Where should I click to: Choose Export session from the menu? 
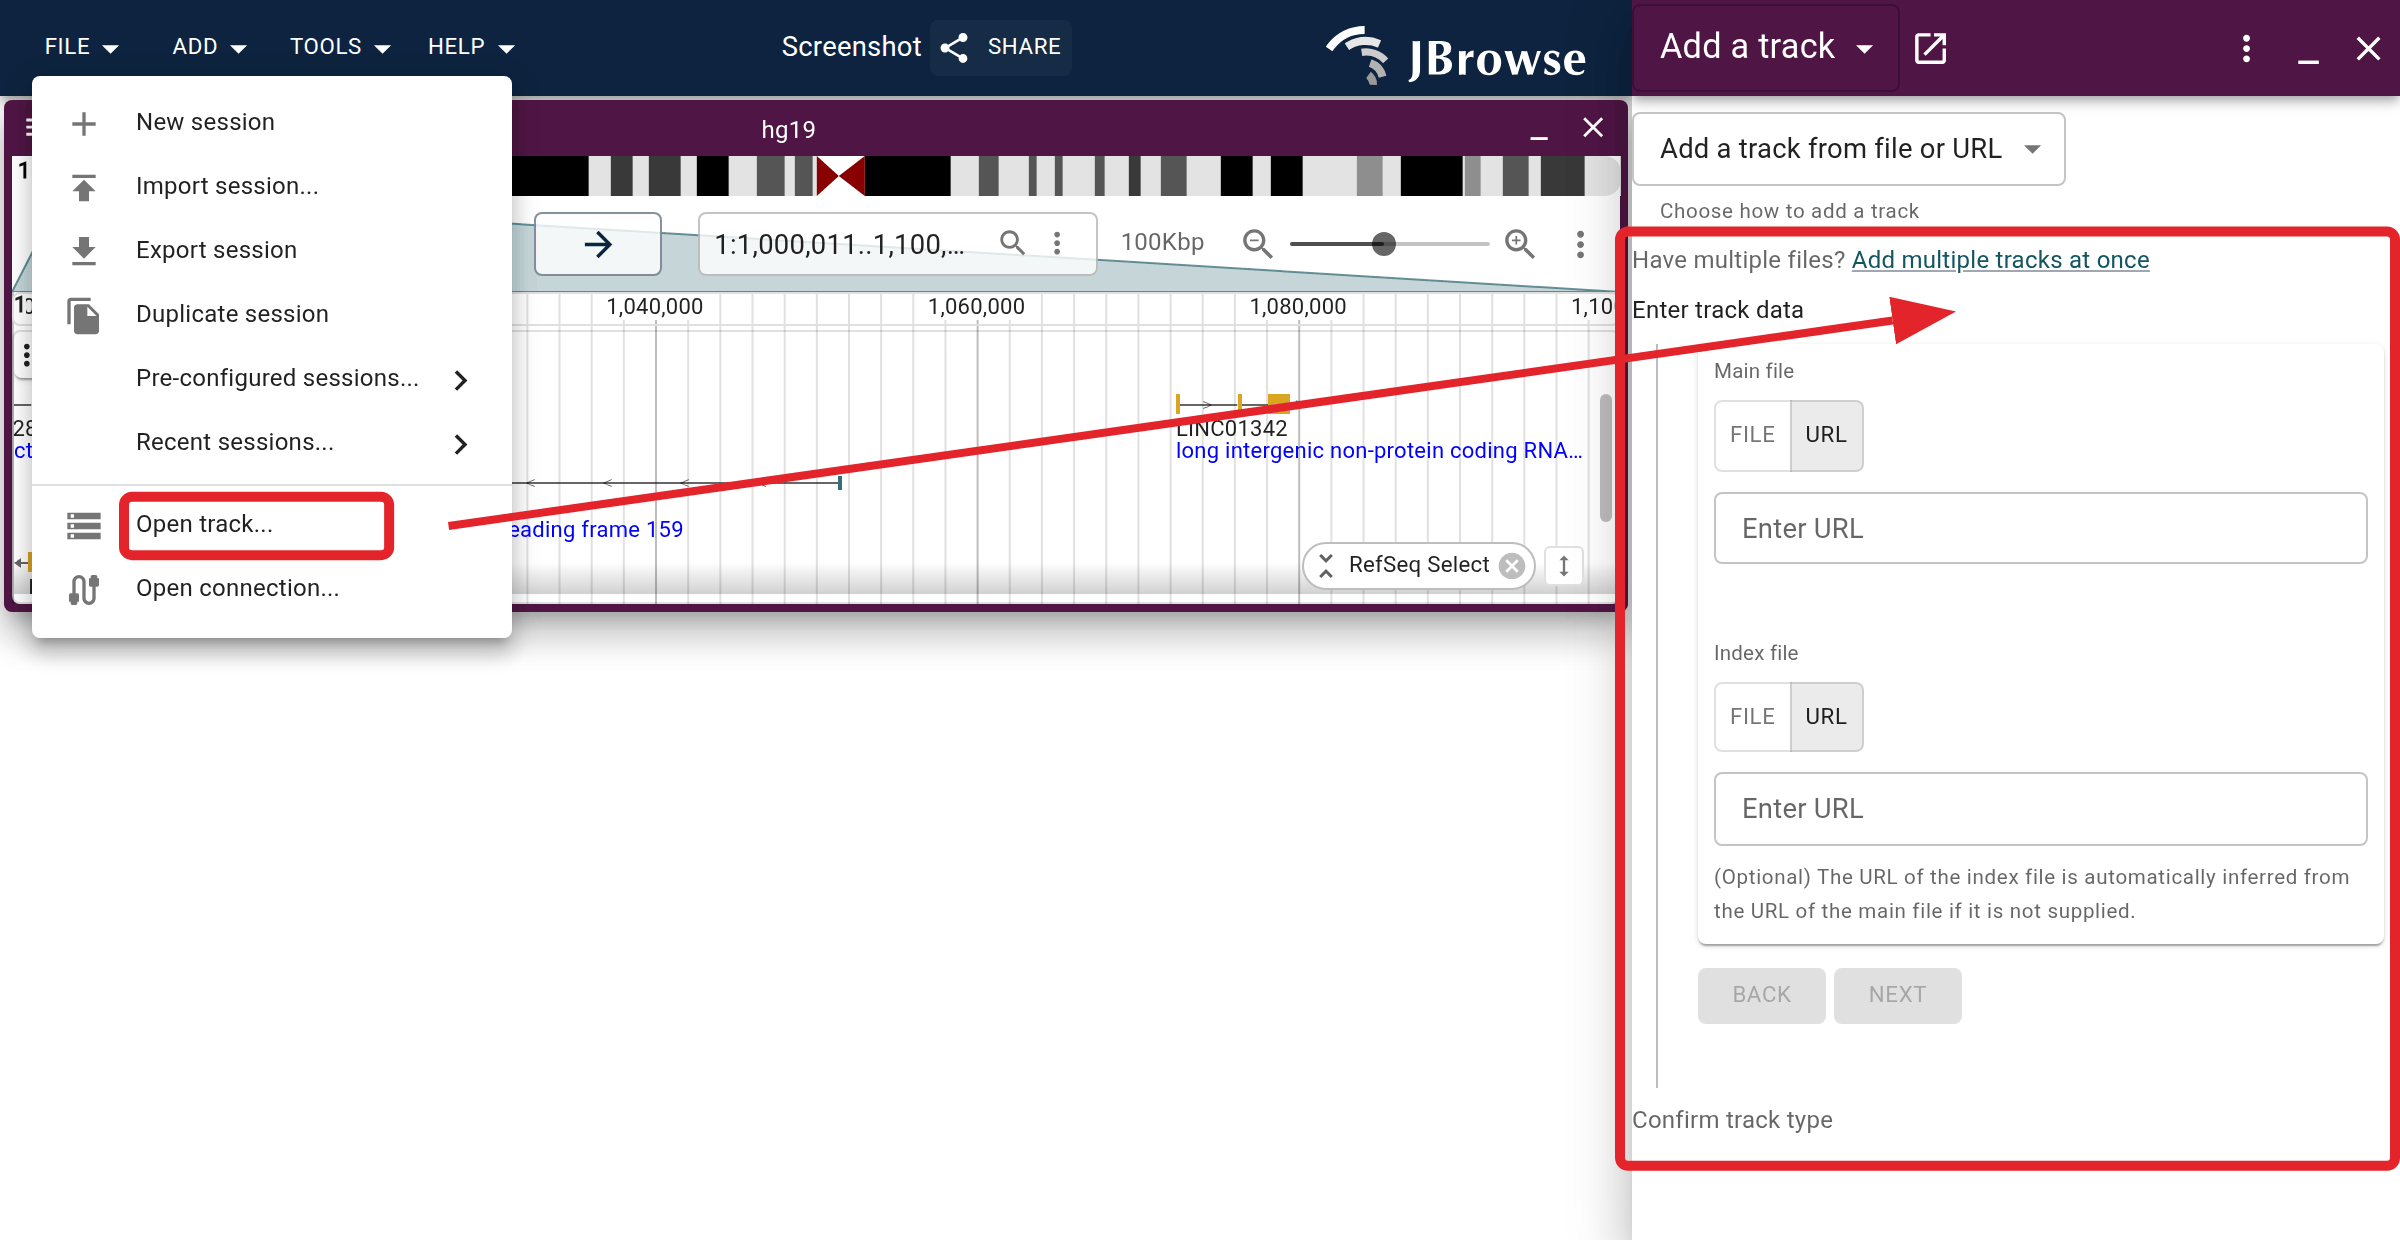[x=272, y=250]
